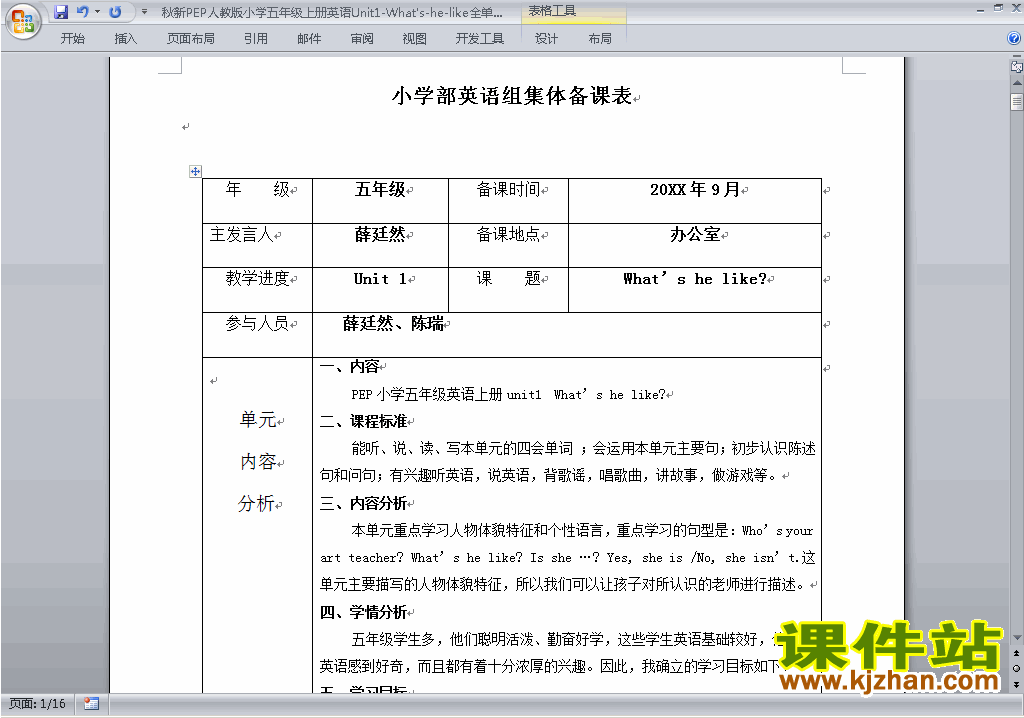Image resolution: width=1024 pixels, height=718 pixels.
Task: Click the heading 一、内容
Action: 349,367
